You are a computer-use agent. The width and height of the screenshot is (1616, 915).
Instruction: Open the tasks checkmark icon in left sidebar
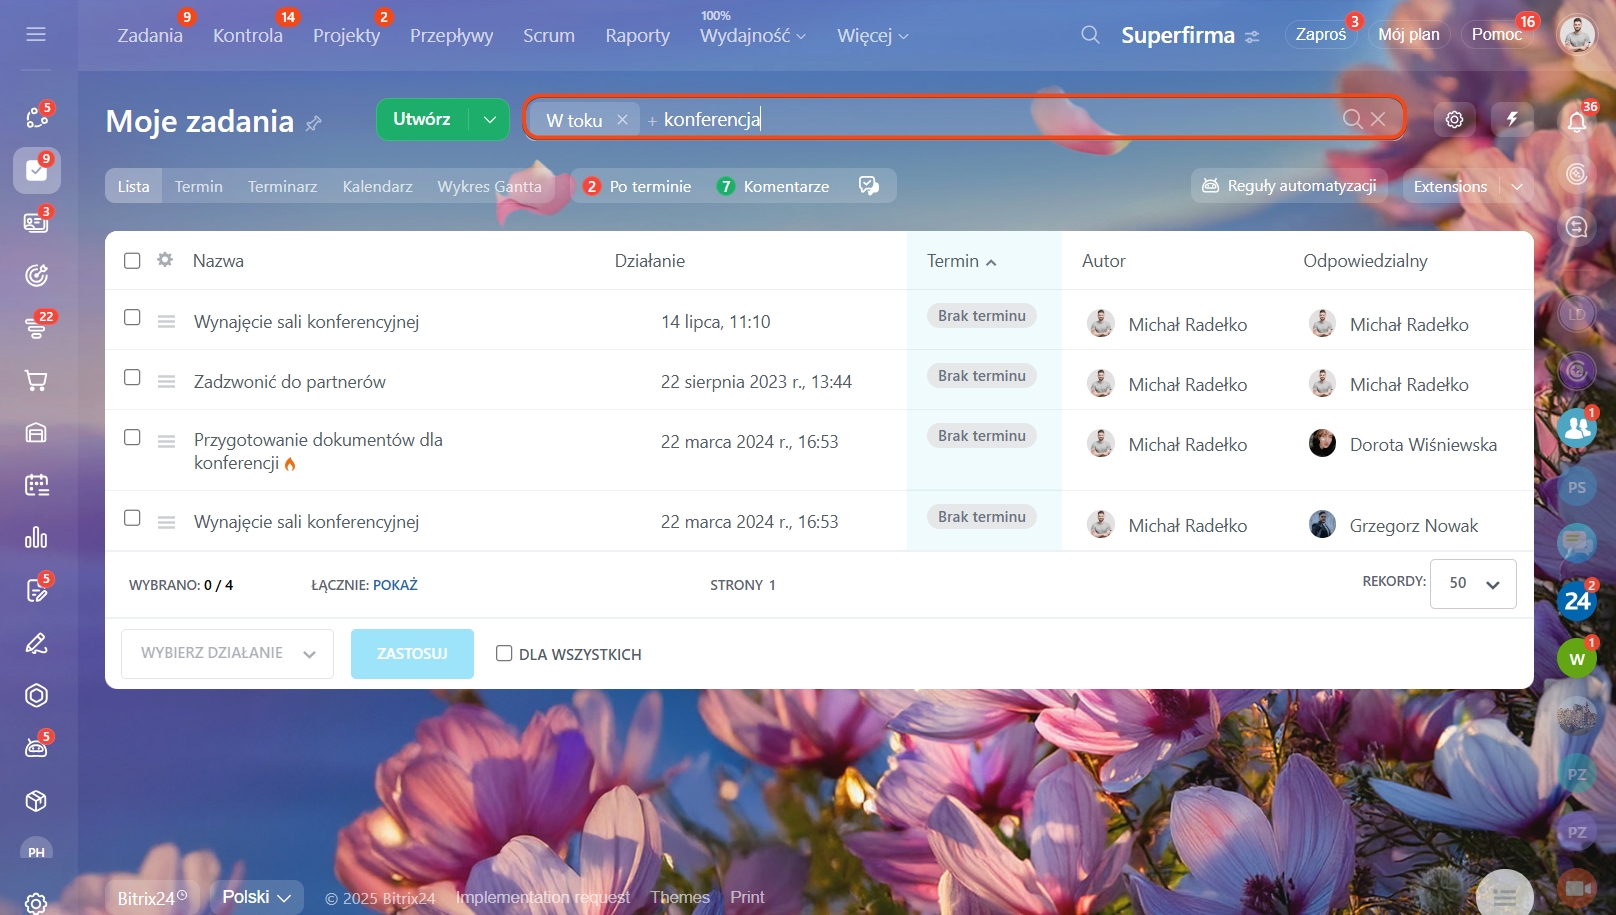click(36, 171)
